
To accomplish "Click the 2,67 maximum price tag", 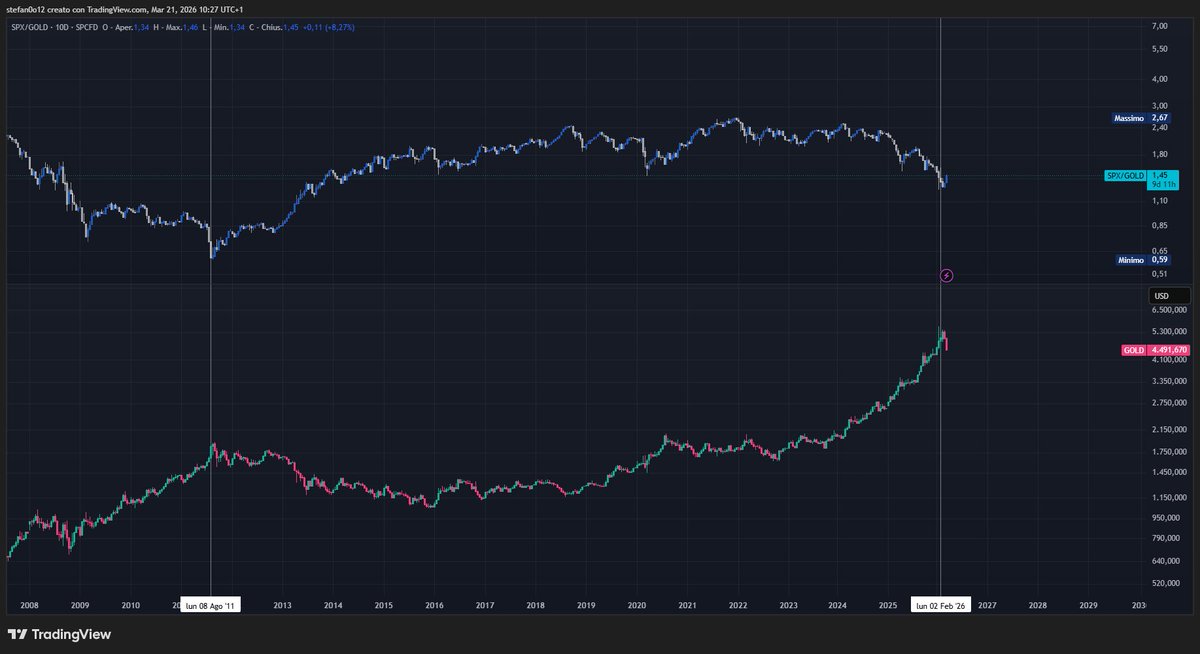I will coord(1160,118).
